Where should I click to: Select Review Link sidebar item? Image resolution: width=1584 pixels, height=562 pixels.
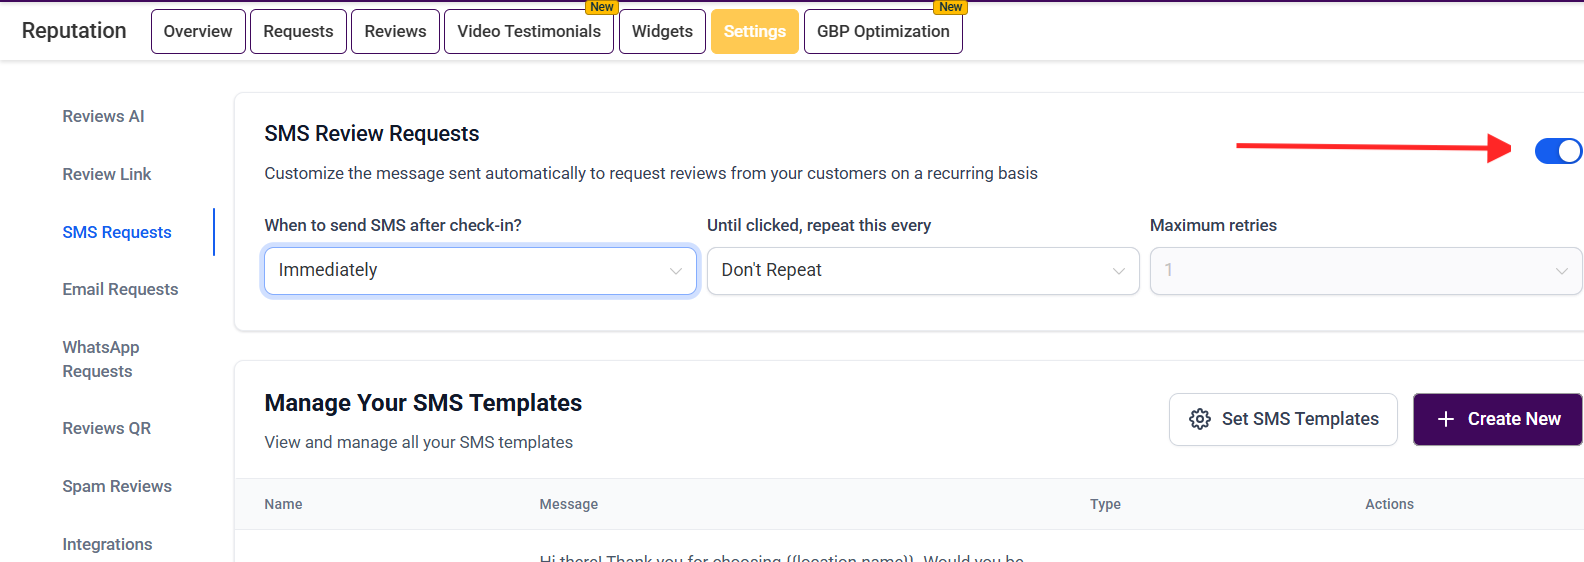107,174
